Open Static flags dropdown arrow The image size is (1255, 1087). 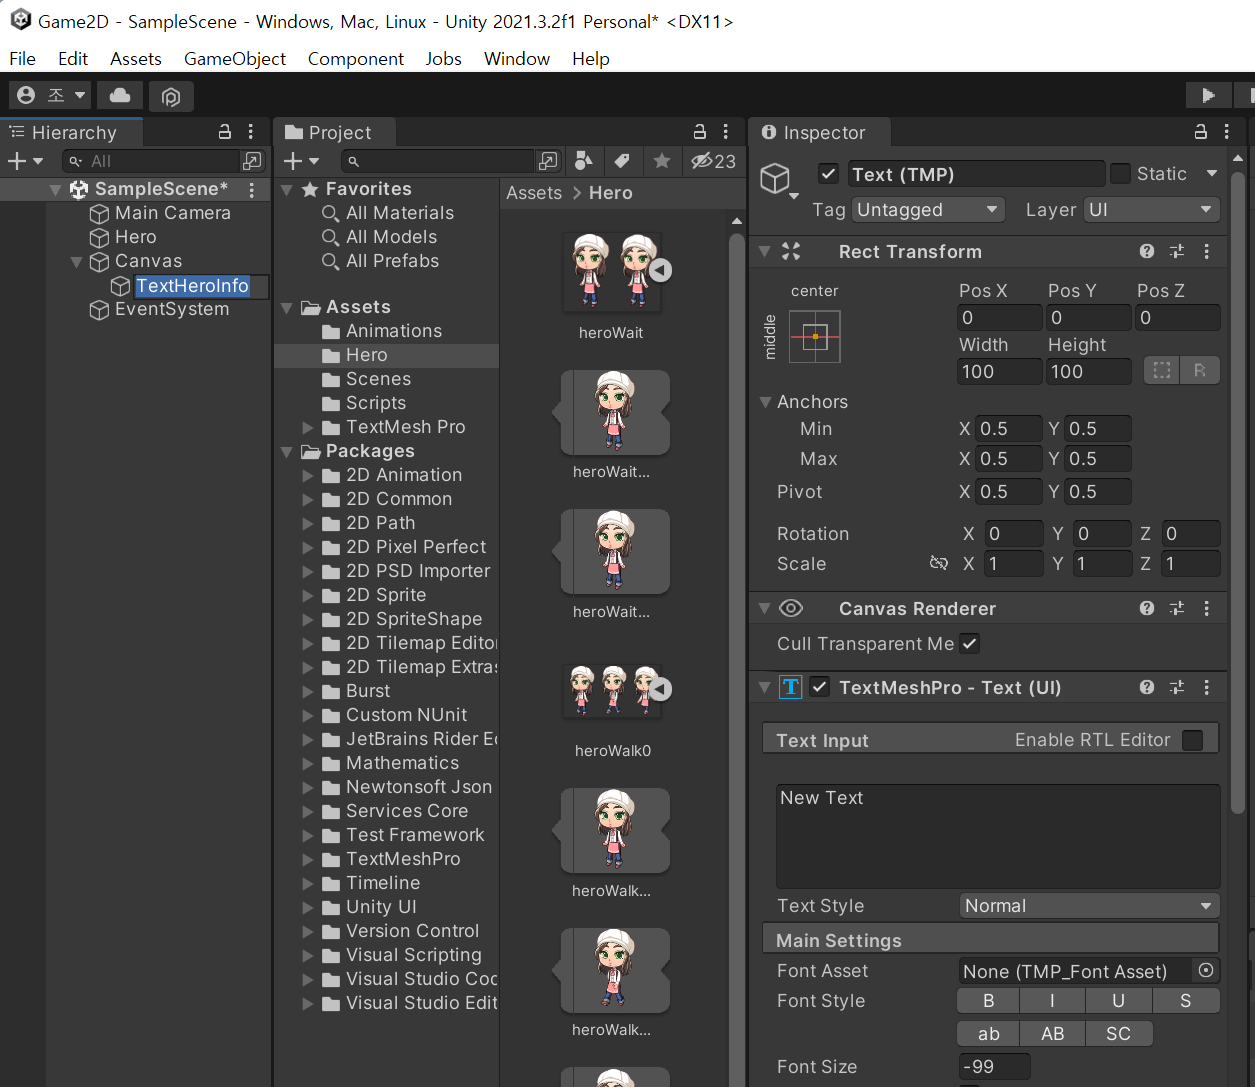[1212, 174]
